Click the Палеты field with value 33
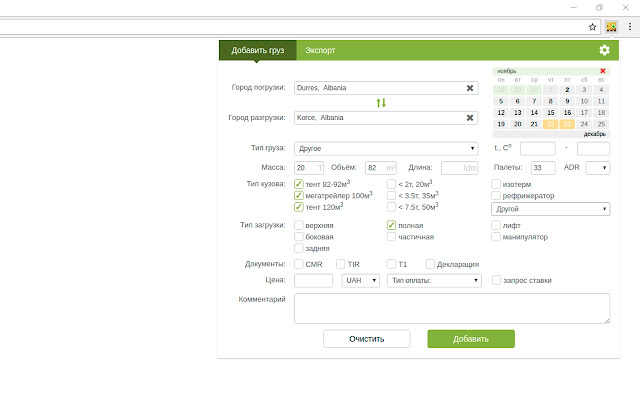This screenshot has height=400, width=640. coord(543,168)
